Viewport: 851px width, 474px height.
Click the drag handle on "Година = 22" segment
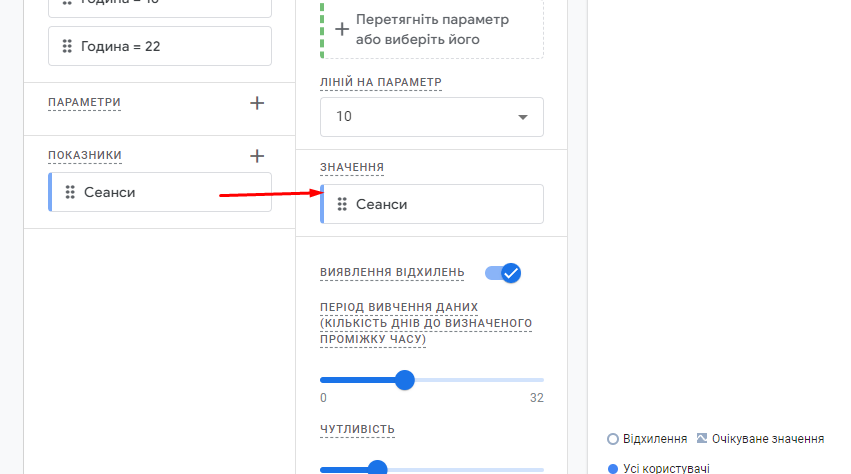coord(67,46)
